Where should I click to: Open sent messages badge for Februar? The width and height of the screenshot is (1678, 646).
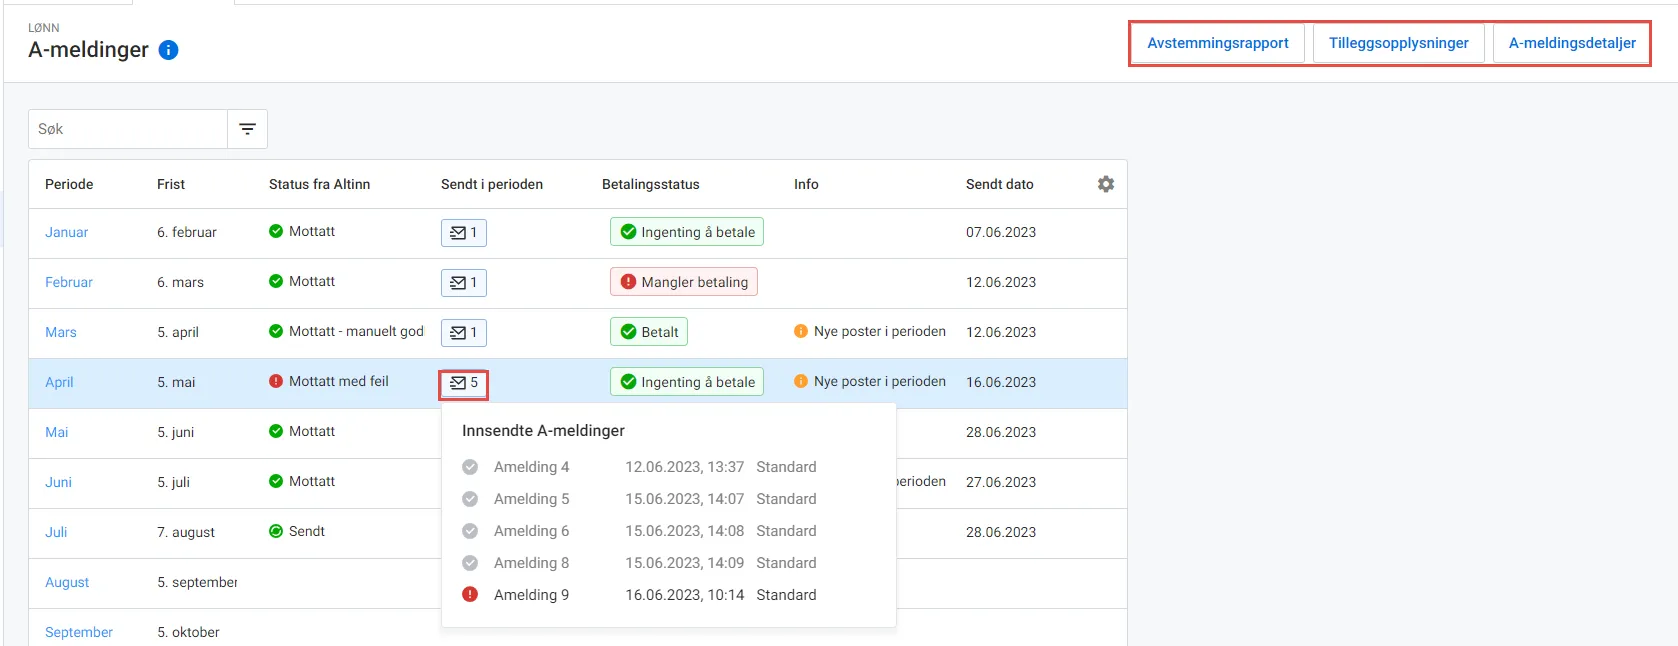(x=464, y=282)
